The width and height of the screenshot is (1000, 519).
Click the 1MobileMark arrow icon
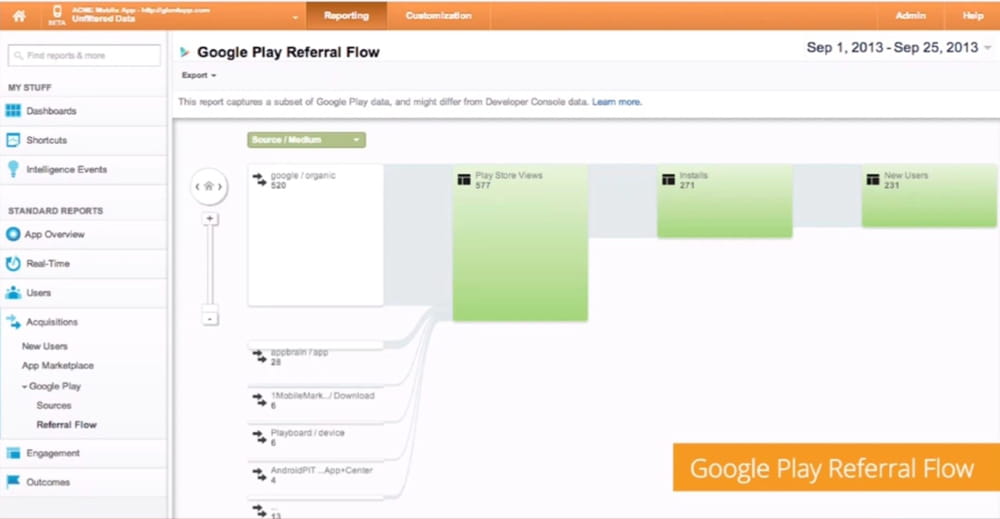(x=260, y=400)
